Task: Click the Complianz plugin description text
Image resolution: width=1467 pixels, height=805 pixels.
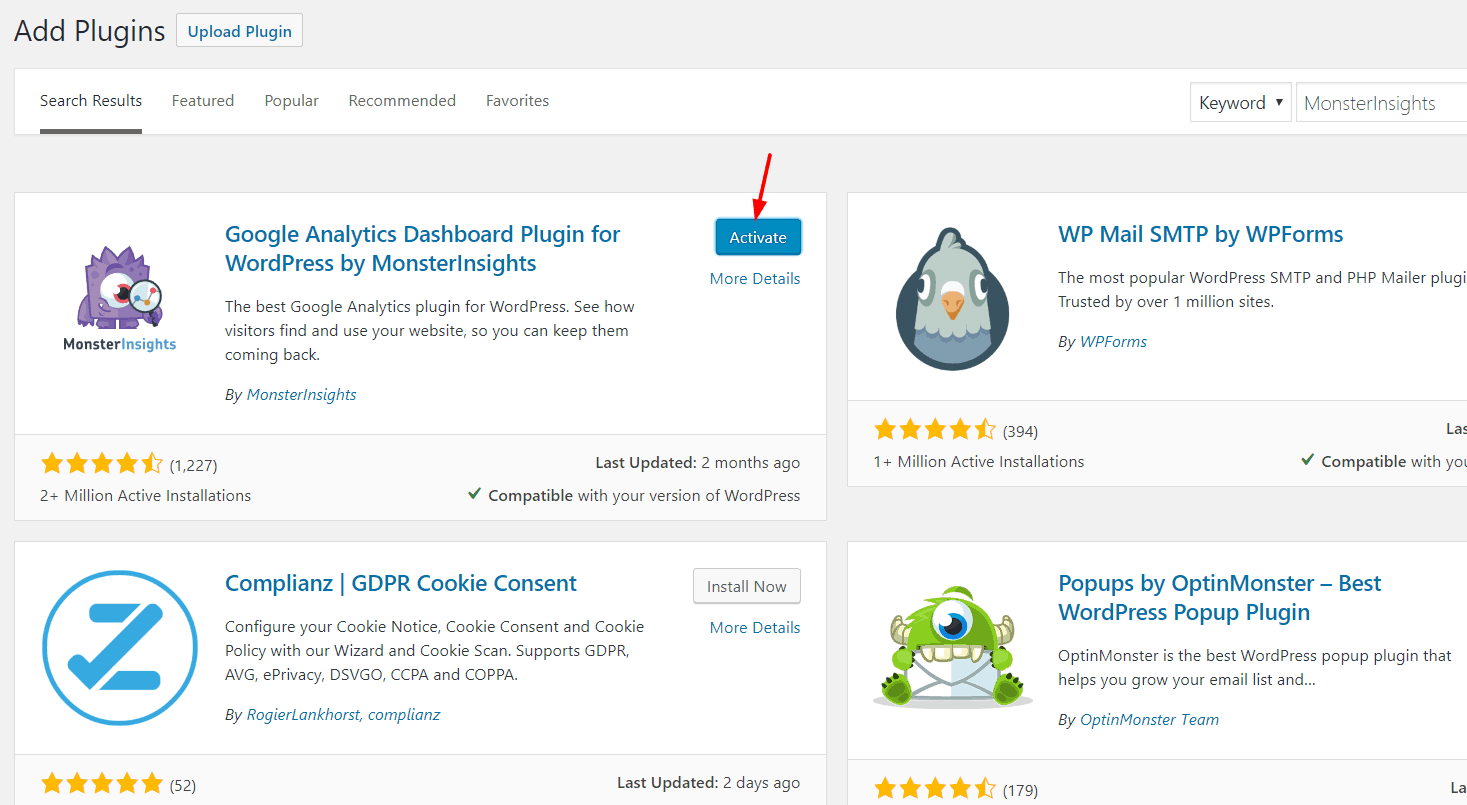Action: (435, 650)
